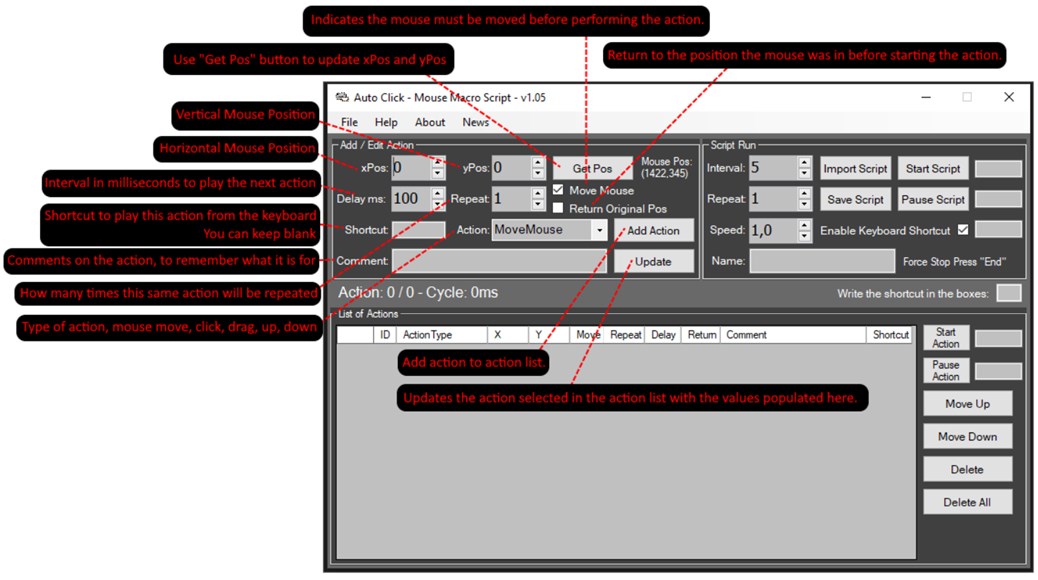Open the About menu
1038x580 pixels.
[x=429, y=122]
